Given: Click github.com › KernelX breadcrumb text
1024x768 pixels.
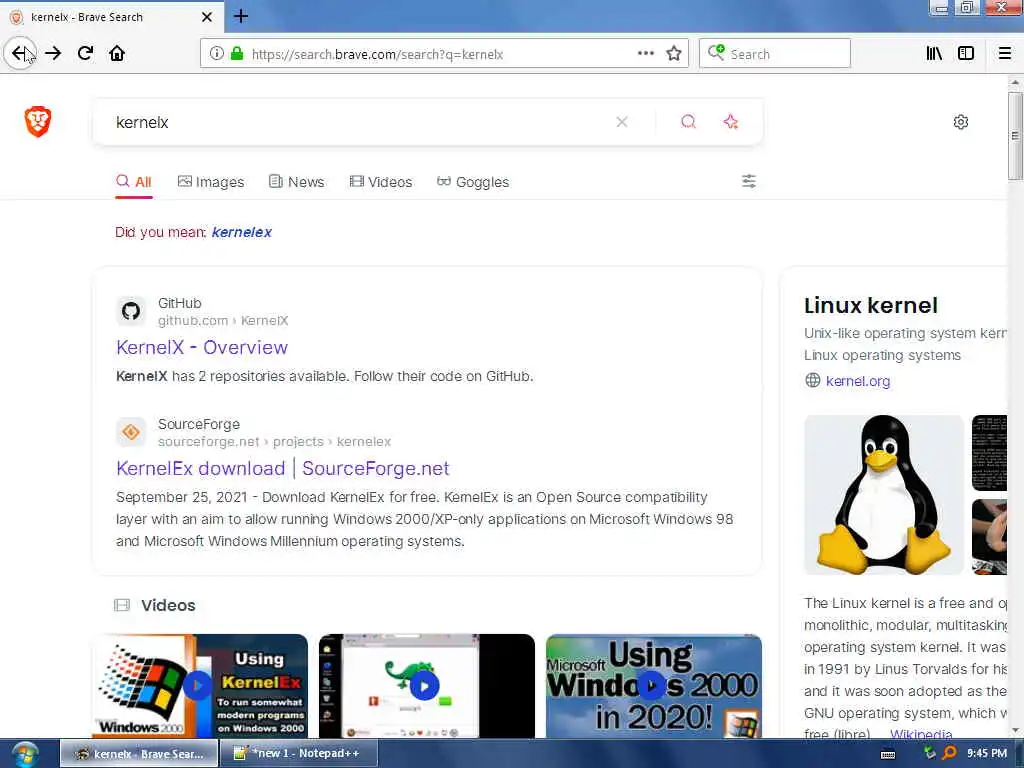Looking at the screenshot, I should click(x=223, y=321).
